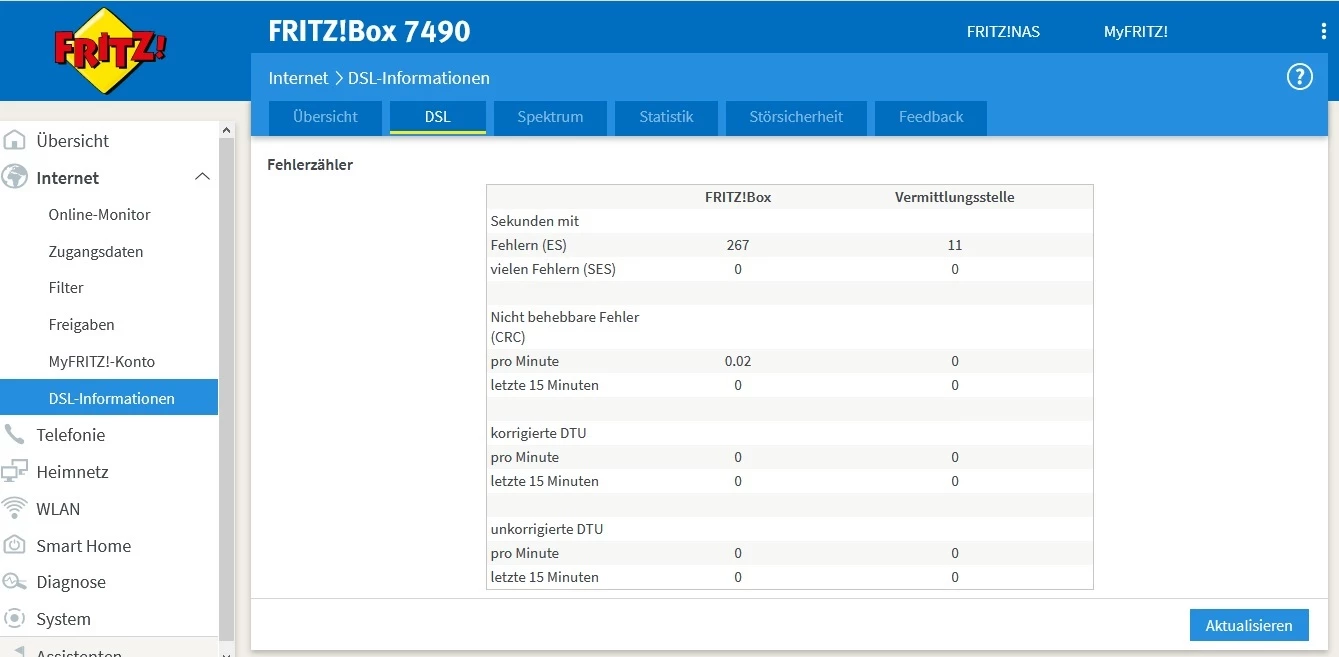Click the 'unkorrigierte DTU' label
Screen dimensions: 1339x657
[547, 529]
